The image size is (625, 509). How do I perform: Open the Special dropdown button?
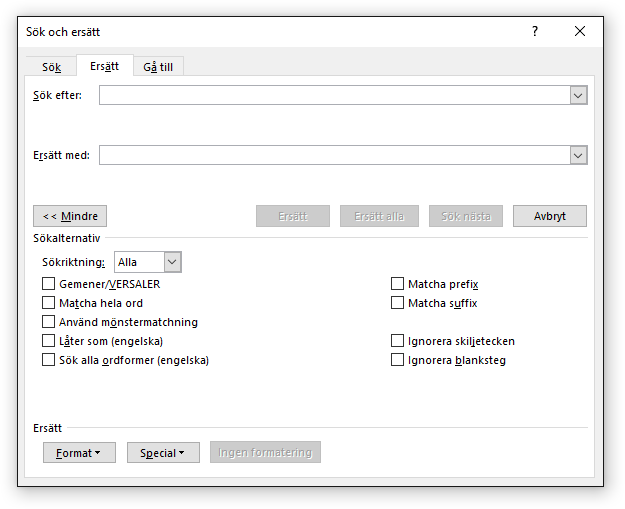163,452
